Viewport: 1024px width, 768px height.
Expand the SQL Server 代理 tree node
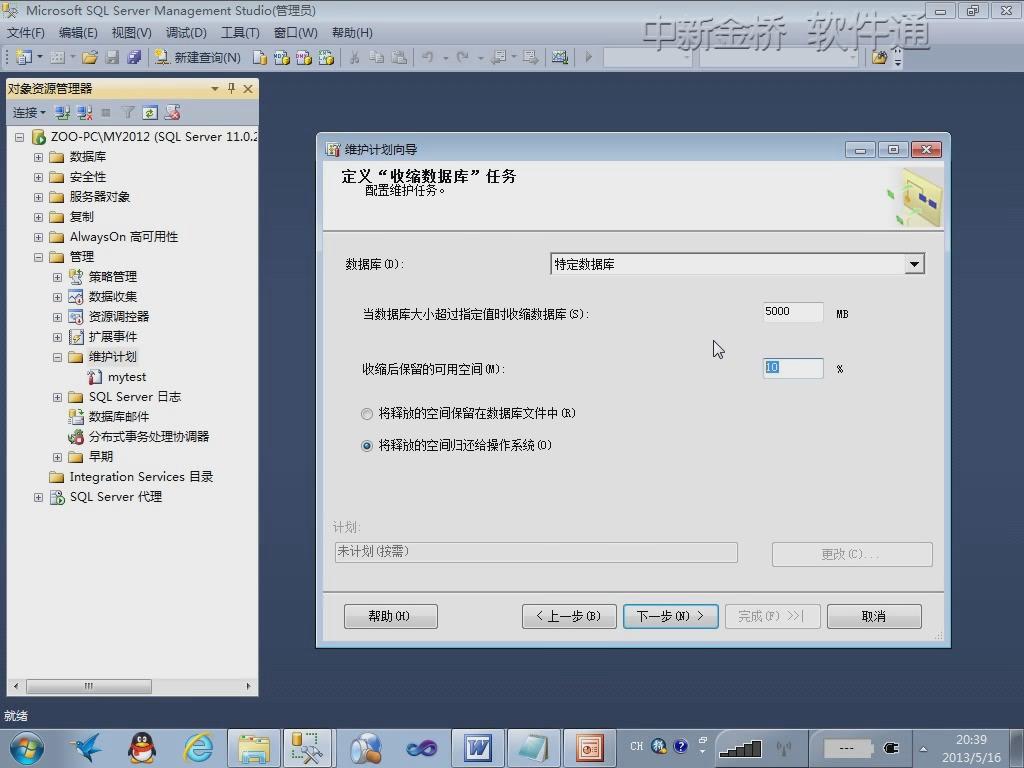39,498
